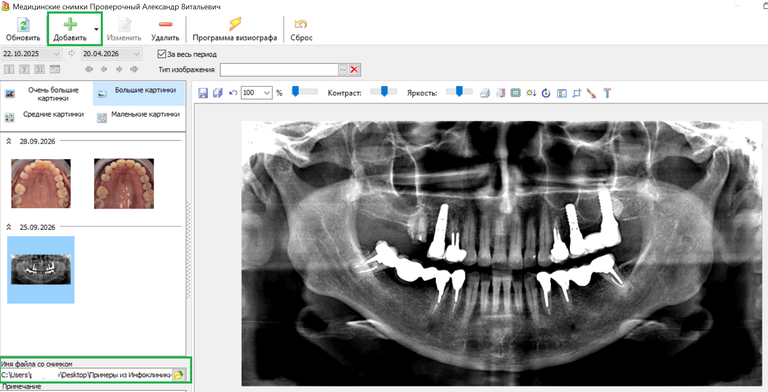Select Маленькие картинки view

pyautogui.click(x=139, y=117)
